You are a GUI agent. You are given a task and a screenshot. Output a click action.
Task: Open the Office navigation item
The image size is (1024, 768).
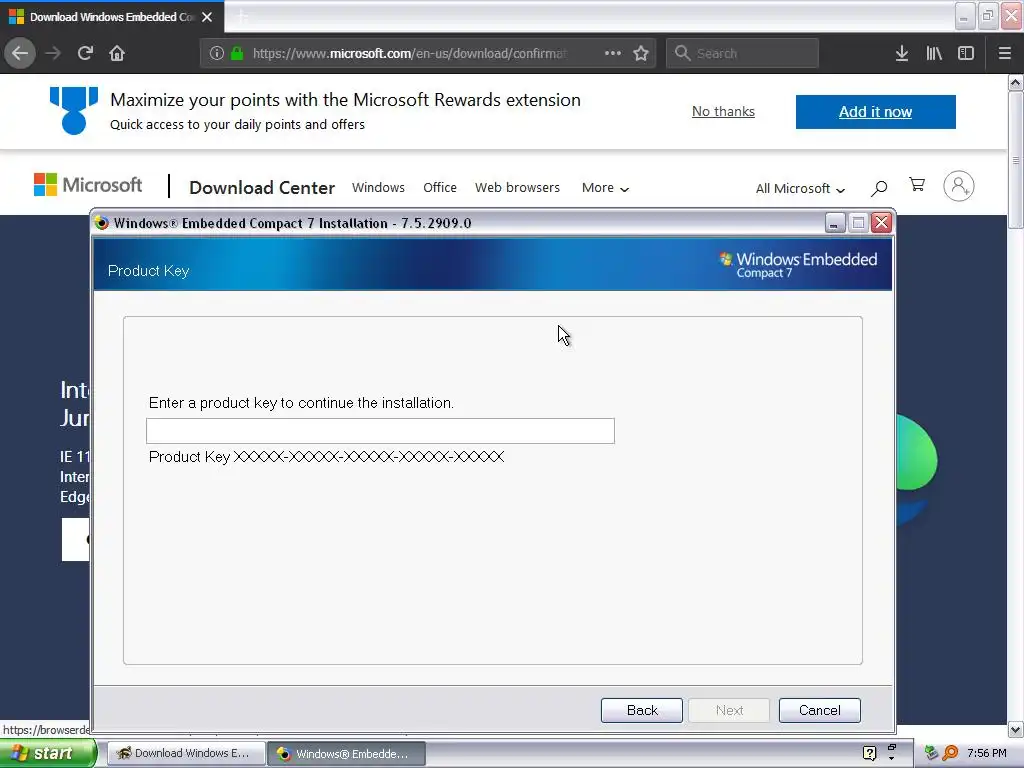440,187
